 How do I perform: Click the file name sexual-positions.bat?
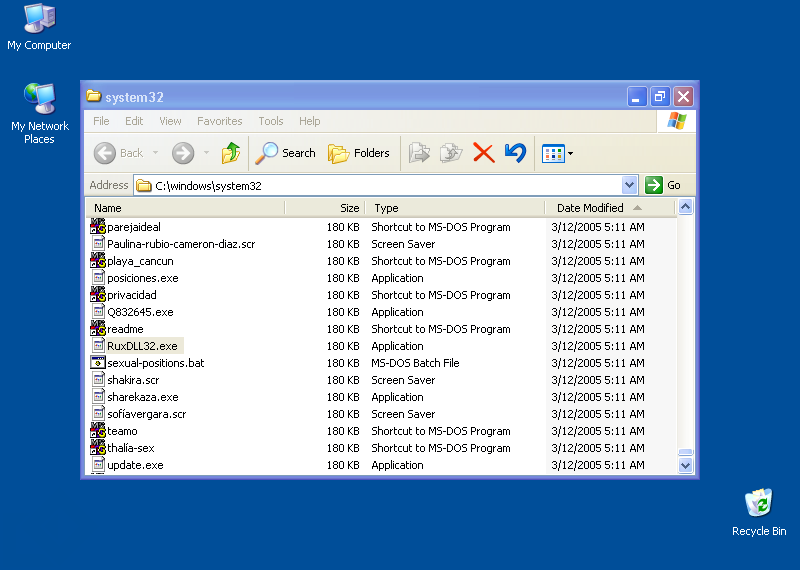[156, 363]
